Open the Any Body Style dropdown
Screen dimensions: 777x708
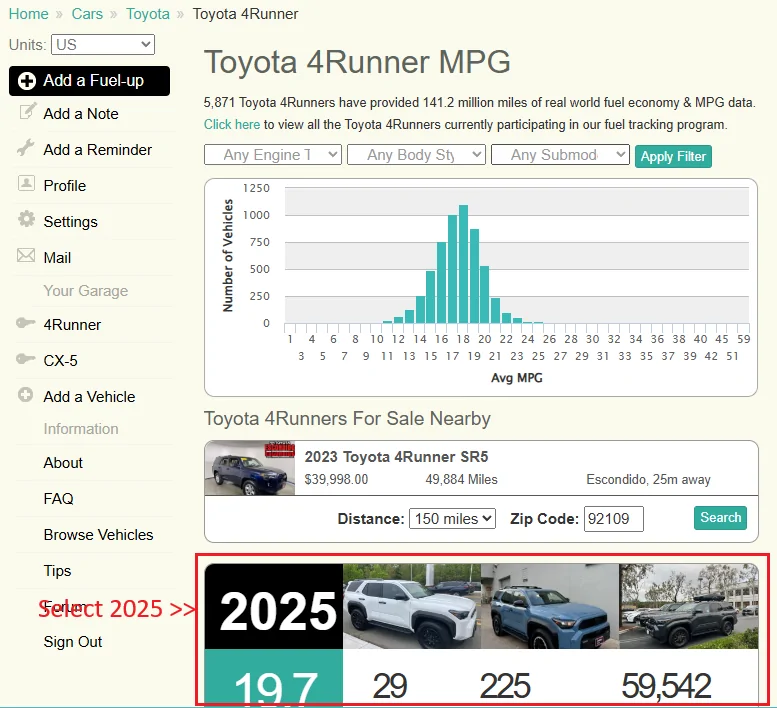point(416,155)
